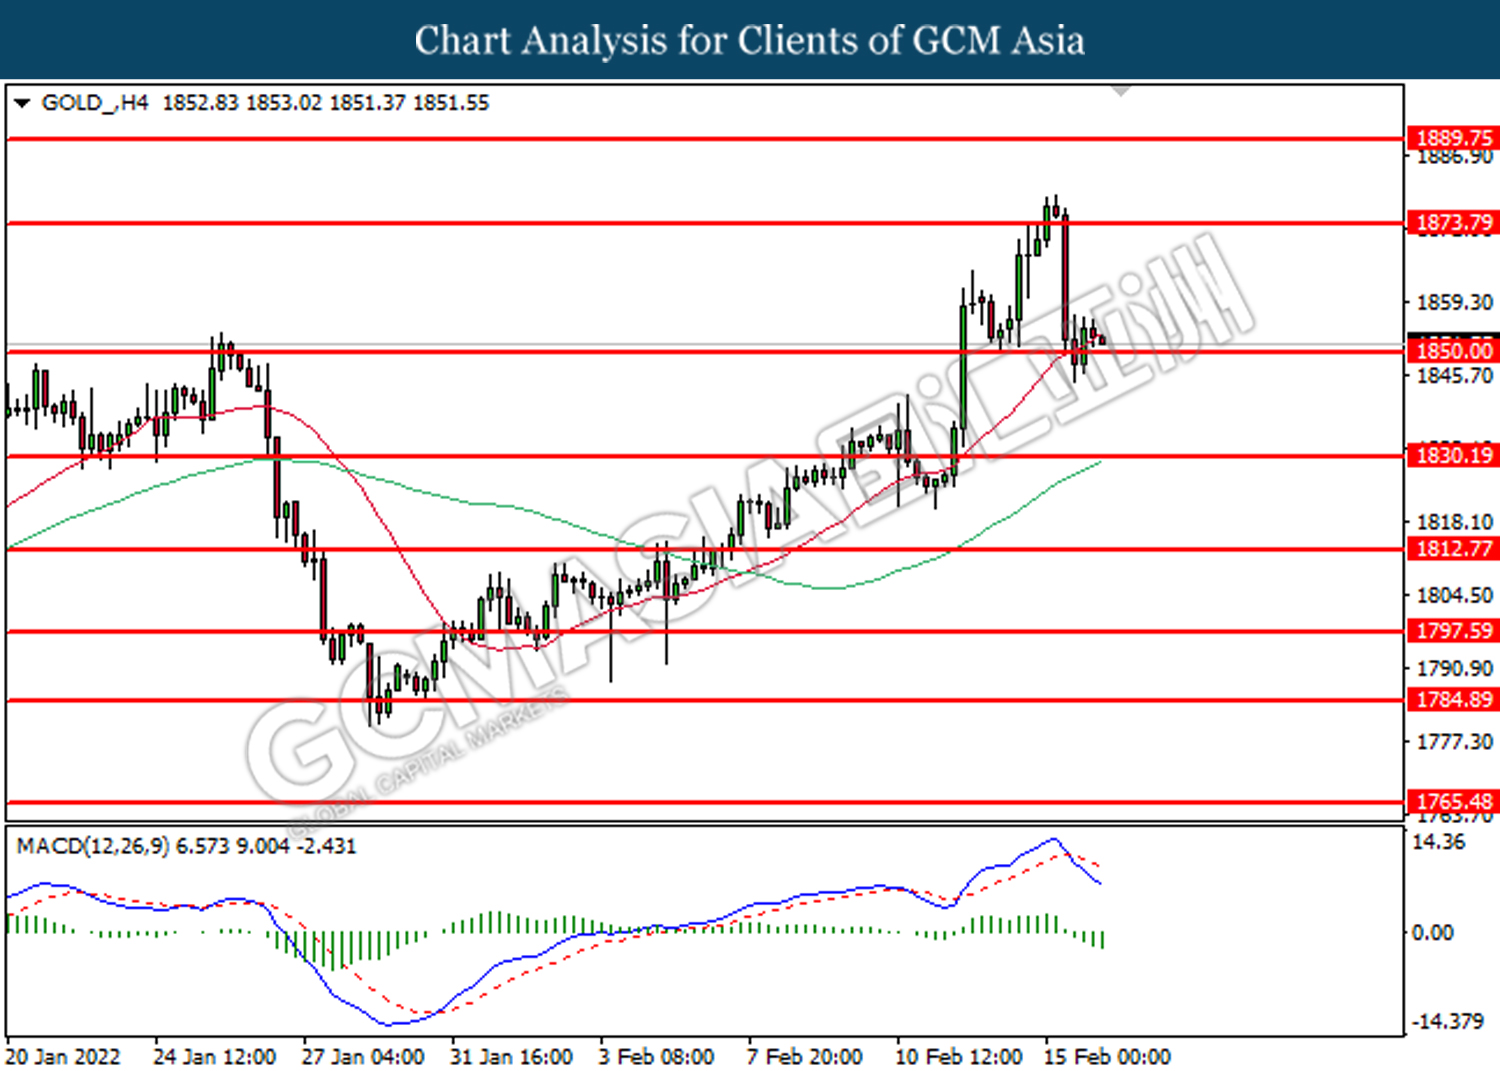Click the 15 Feb 00:00 time label

coord(1107,1057)
